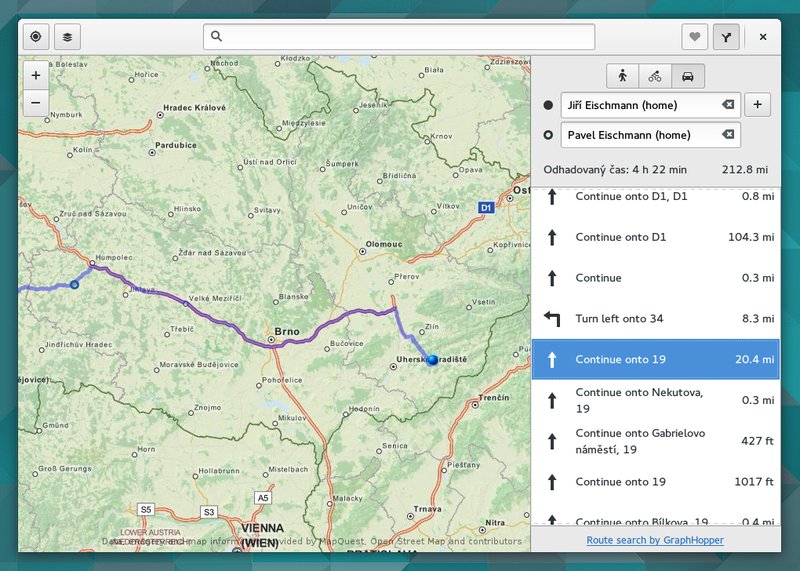Click the Humpolec route waypoint

pyautogui.click(x=92, y=263)
